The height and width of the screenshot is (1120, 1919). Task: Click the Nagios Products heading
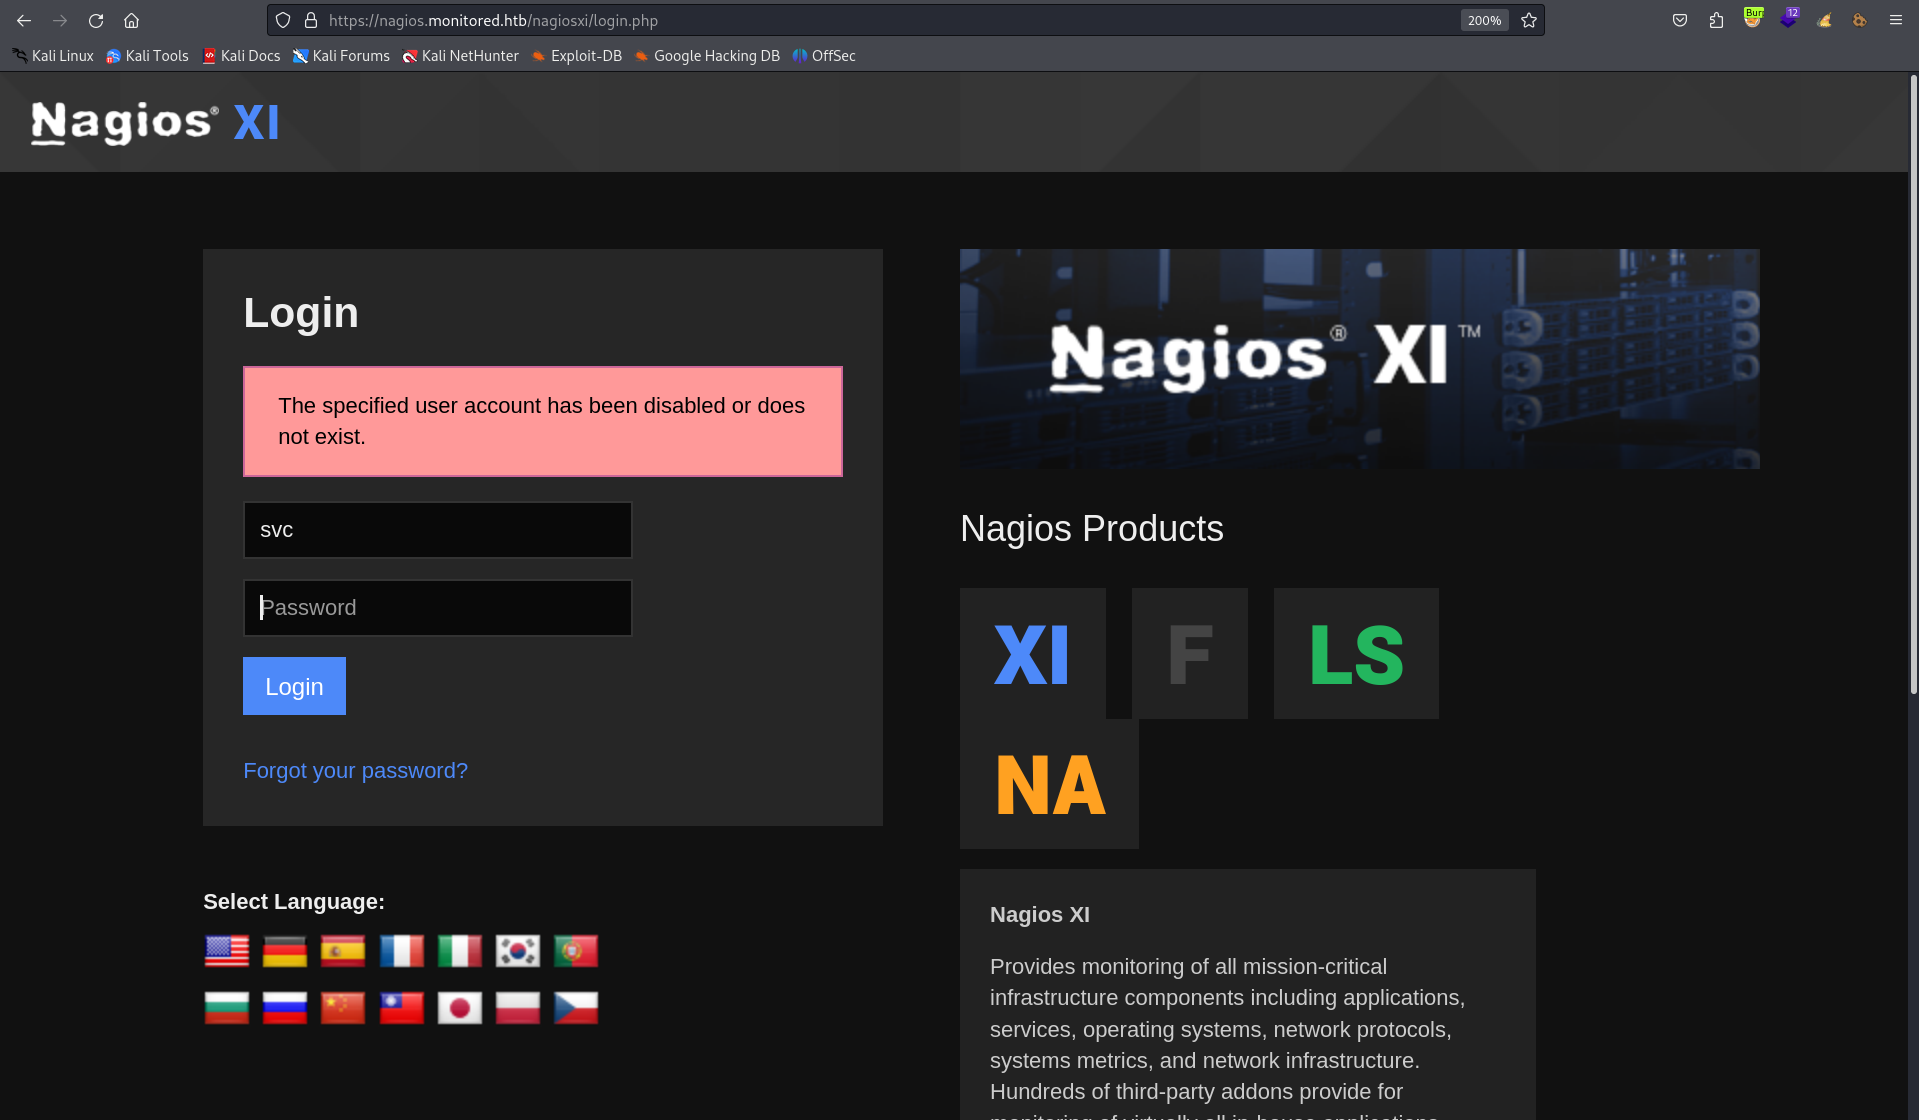pos(1092,528)
